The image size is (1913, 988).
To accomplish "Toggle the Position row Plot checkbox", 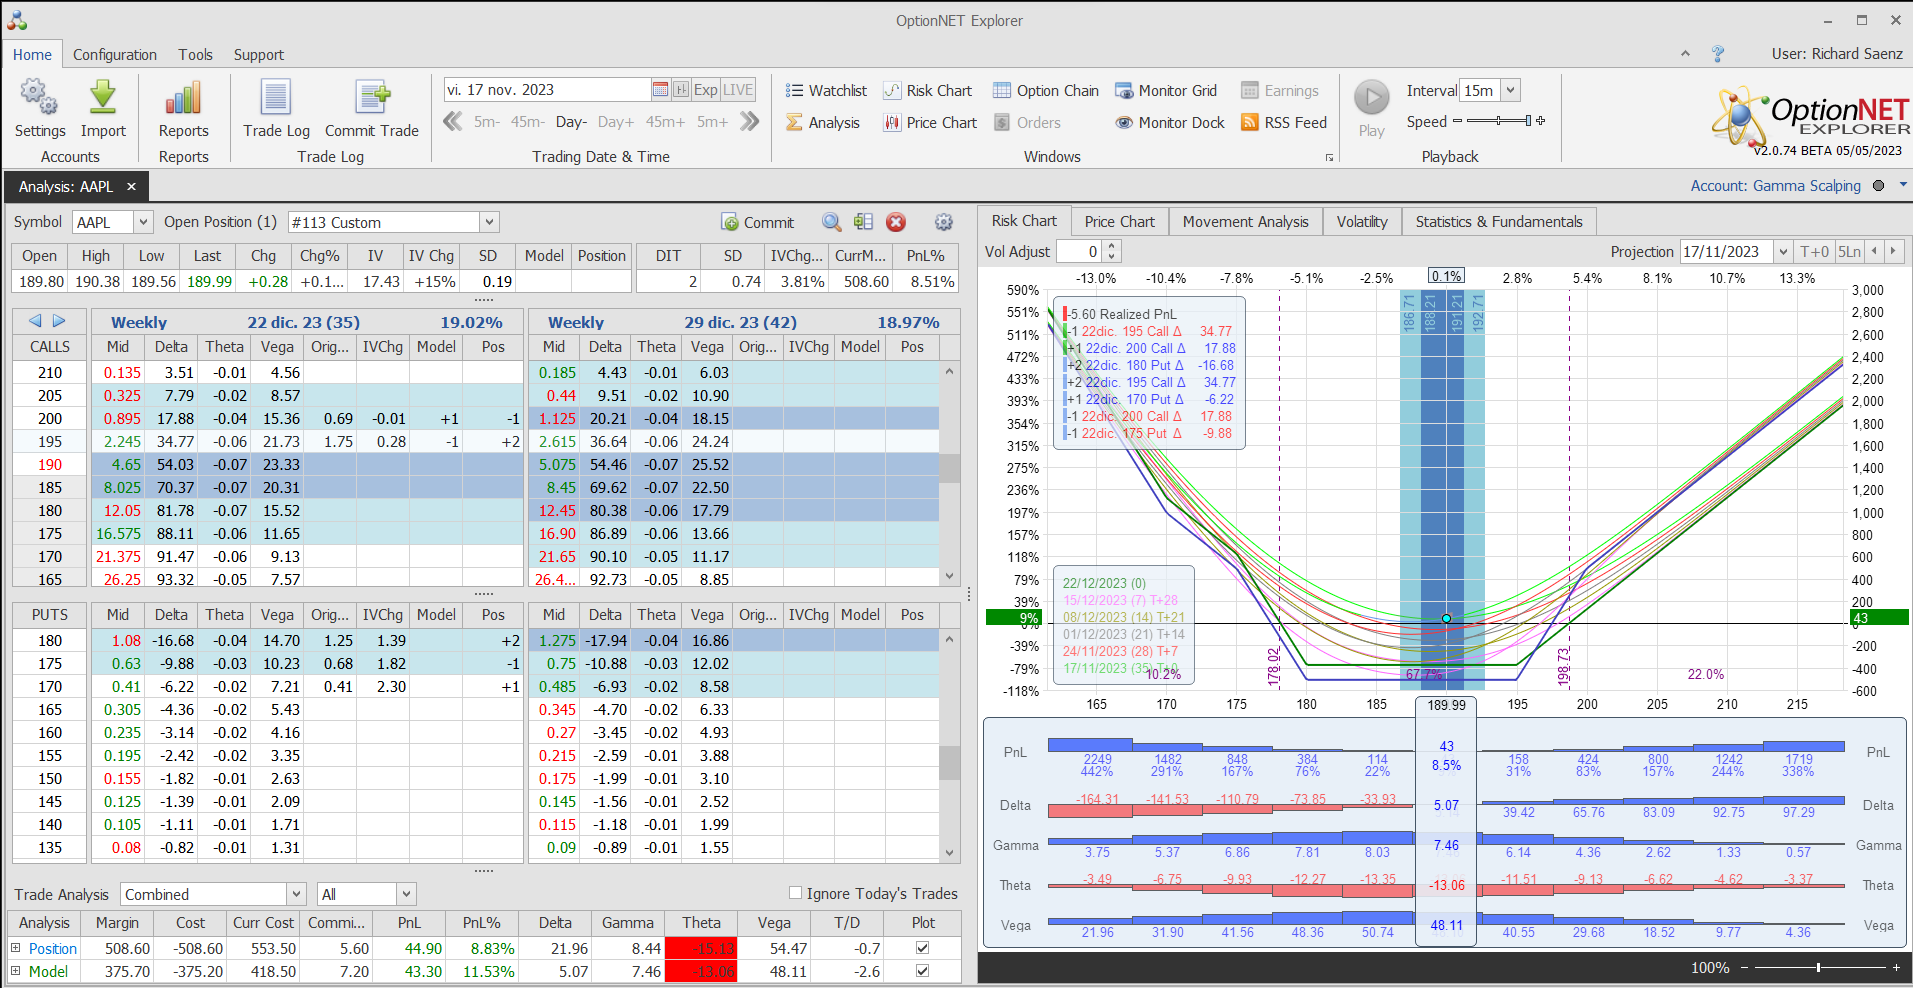I will click(x=922, y=948).
